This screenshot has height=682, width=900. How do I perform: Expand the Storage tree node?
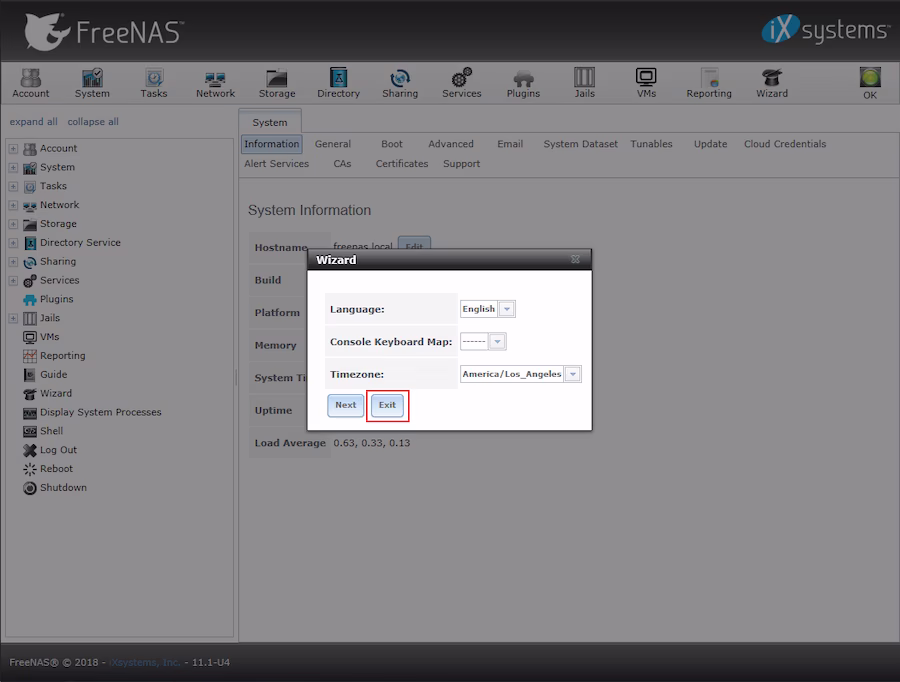coord(13,224)
